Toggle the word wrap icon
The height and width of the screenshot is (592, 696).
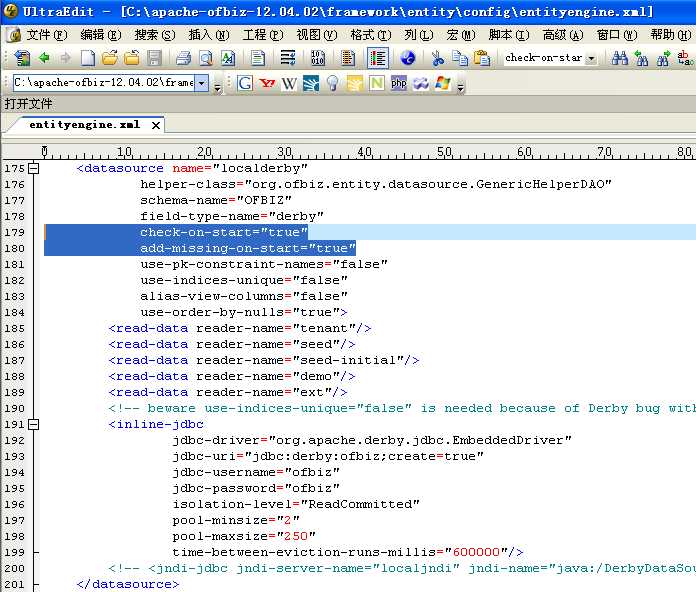click(x=288, y=58)
